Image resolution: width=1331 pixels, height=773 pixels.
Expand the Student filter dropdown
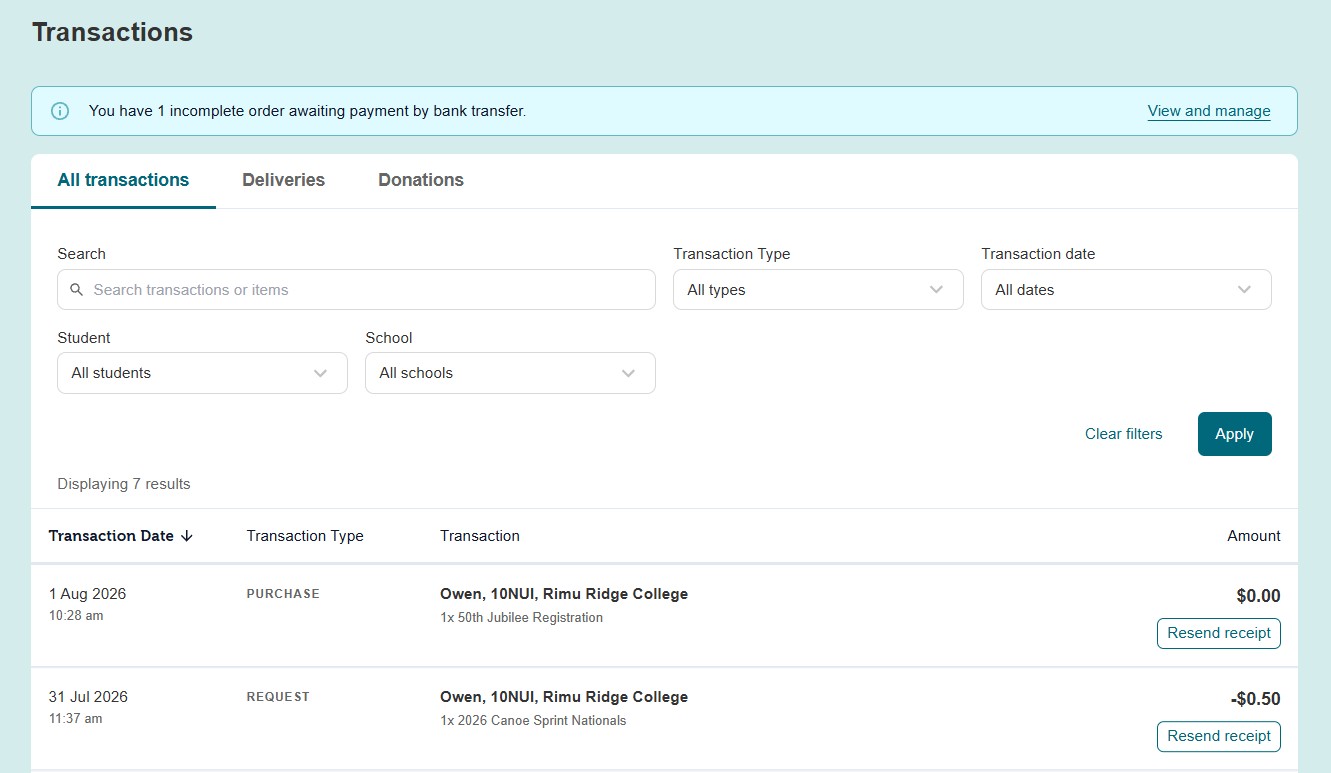202,373
